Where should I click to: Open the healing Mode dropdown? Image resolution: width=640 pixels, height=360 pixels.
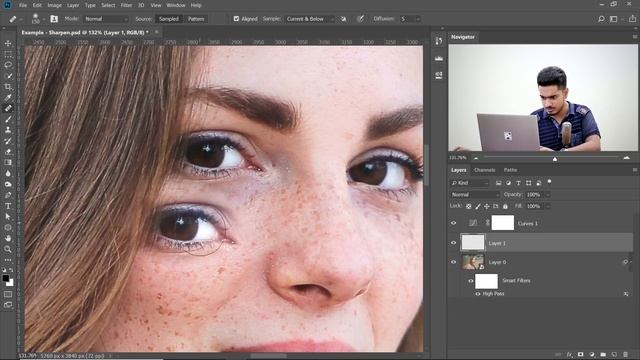[106, 19]
